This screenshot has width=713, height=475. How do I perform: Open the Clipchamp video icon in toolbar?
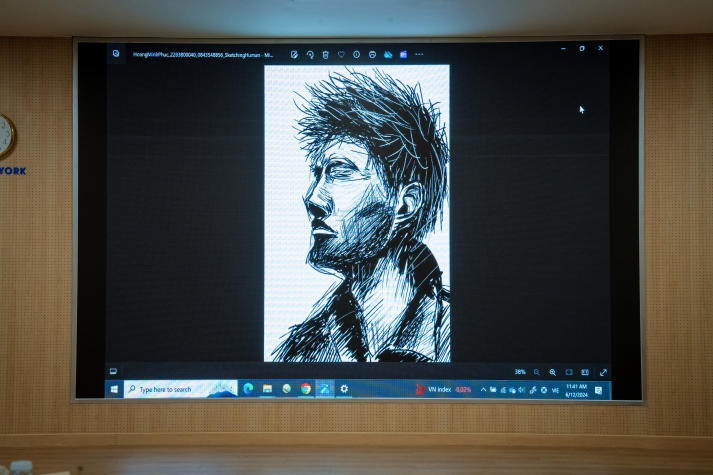point(403,55)
